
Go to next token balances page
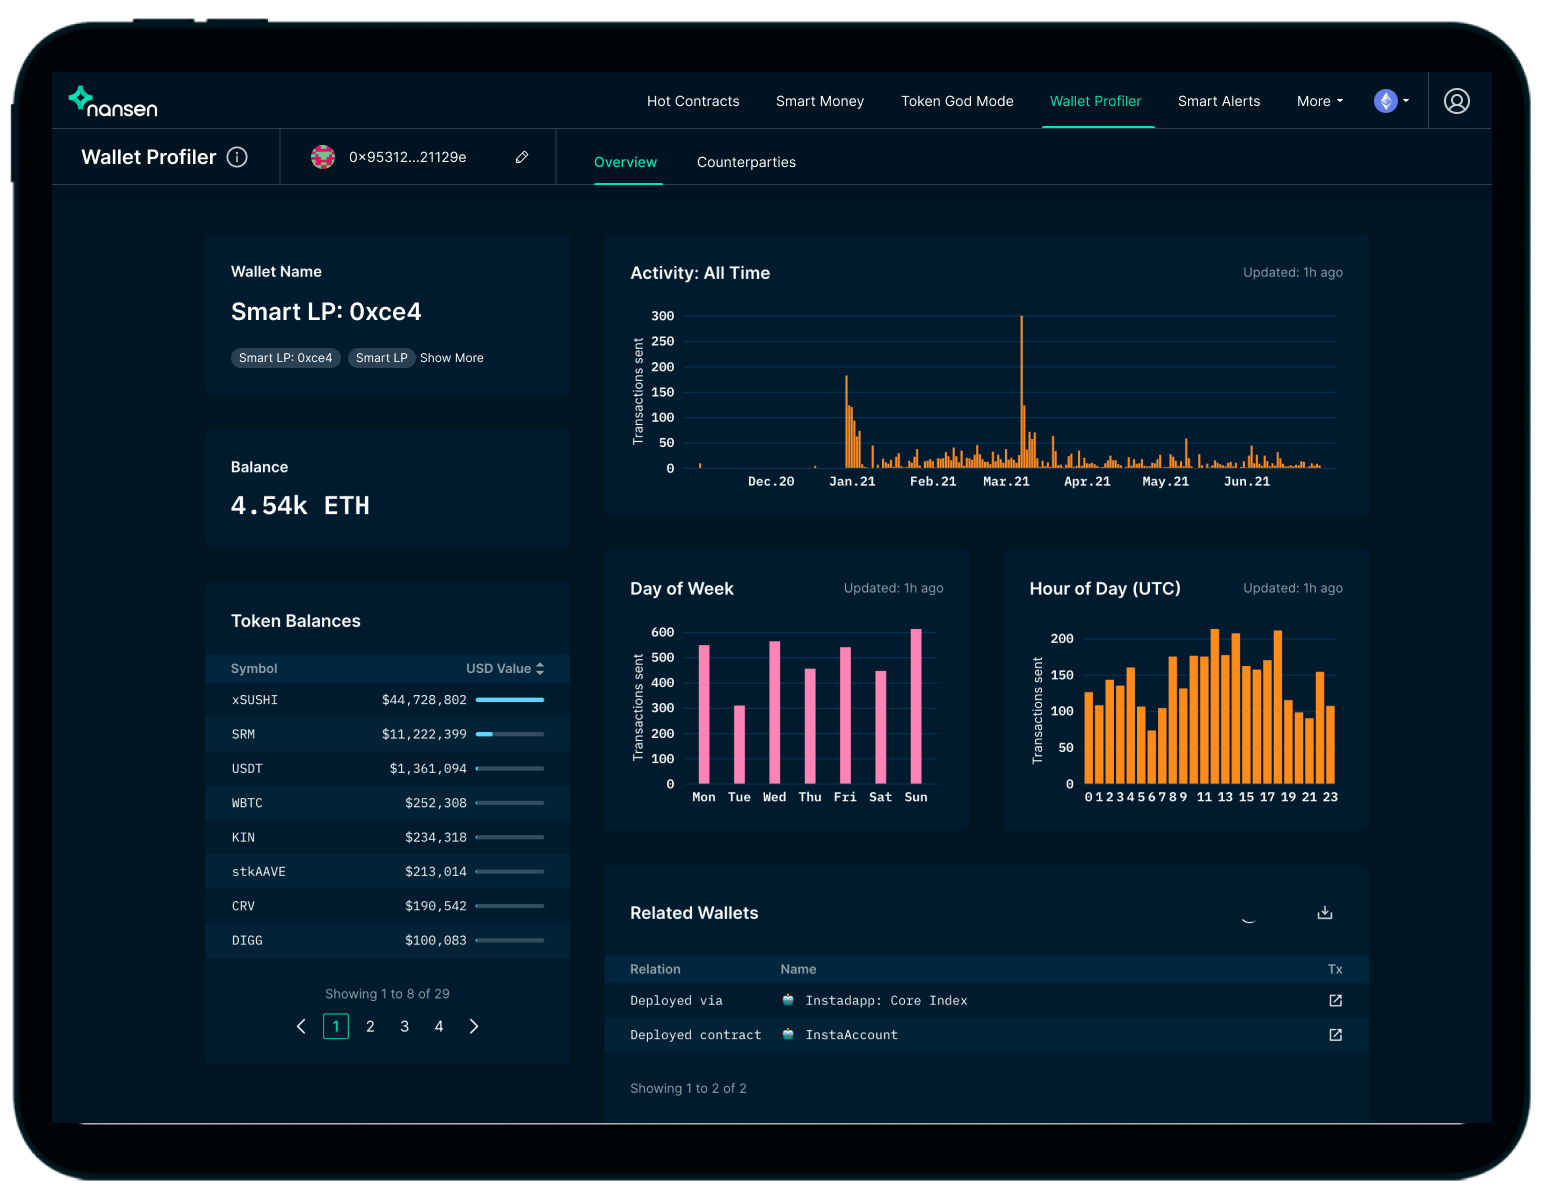[474, 1027]
